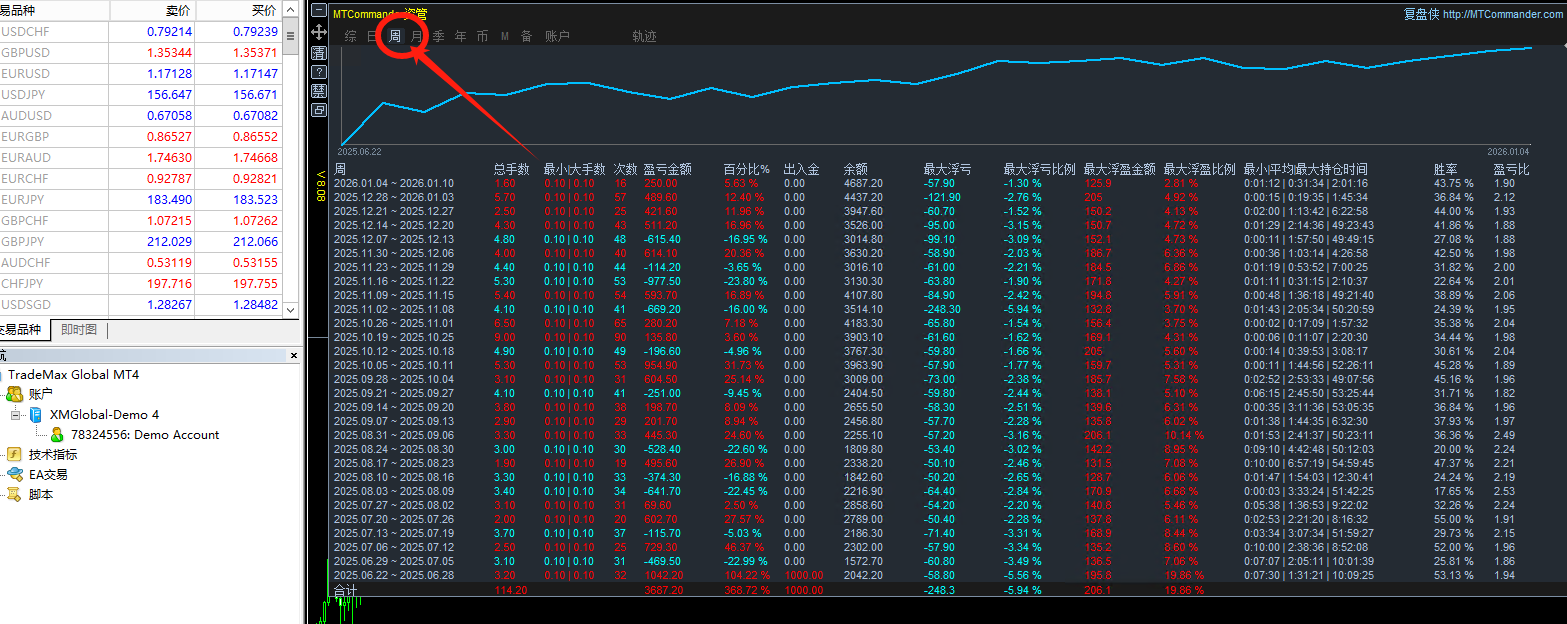This screenshot has height=624, width=1567.
Task: Click the 百分比% column header
Action: pyautogui.click(x=747, y=169)
